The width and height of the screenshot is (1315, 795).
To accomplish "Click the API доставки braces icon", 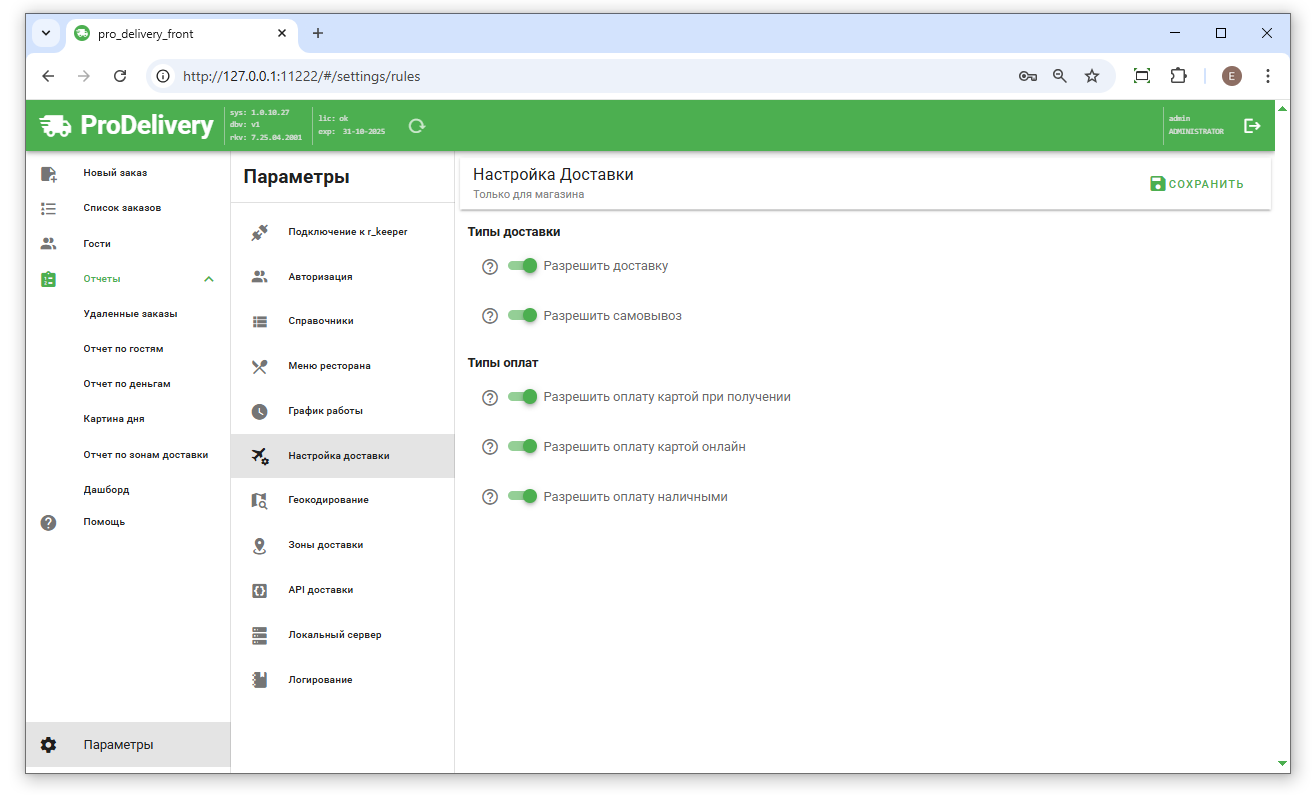I will pos(259,590).
